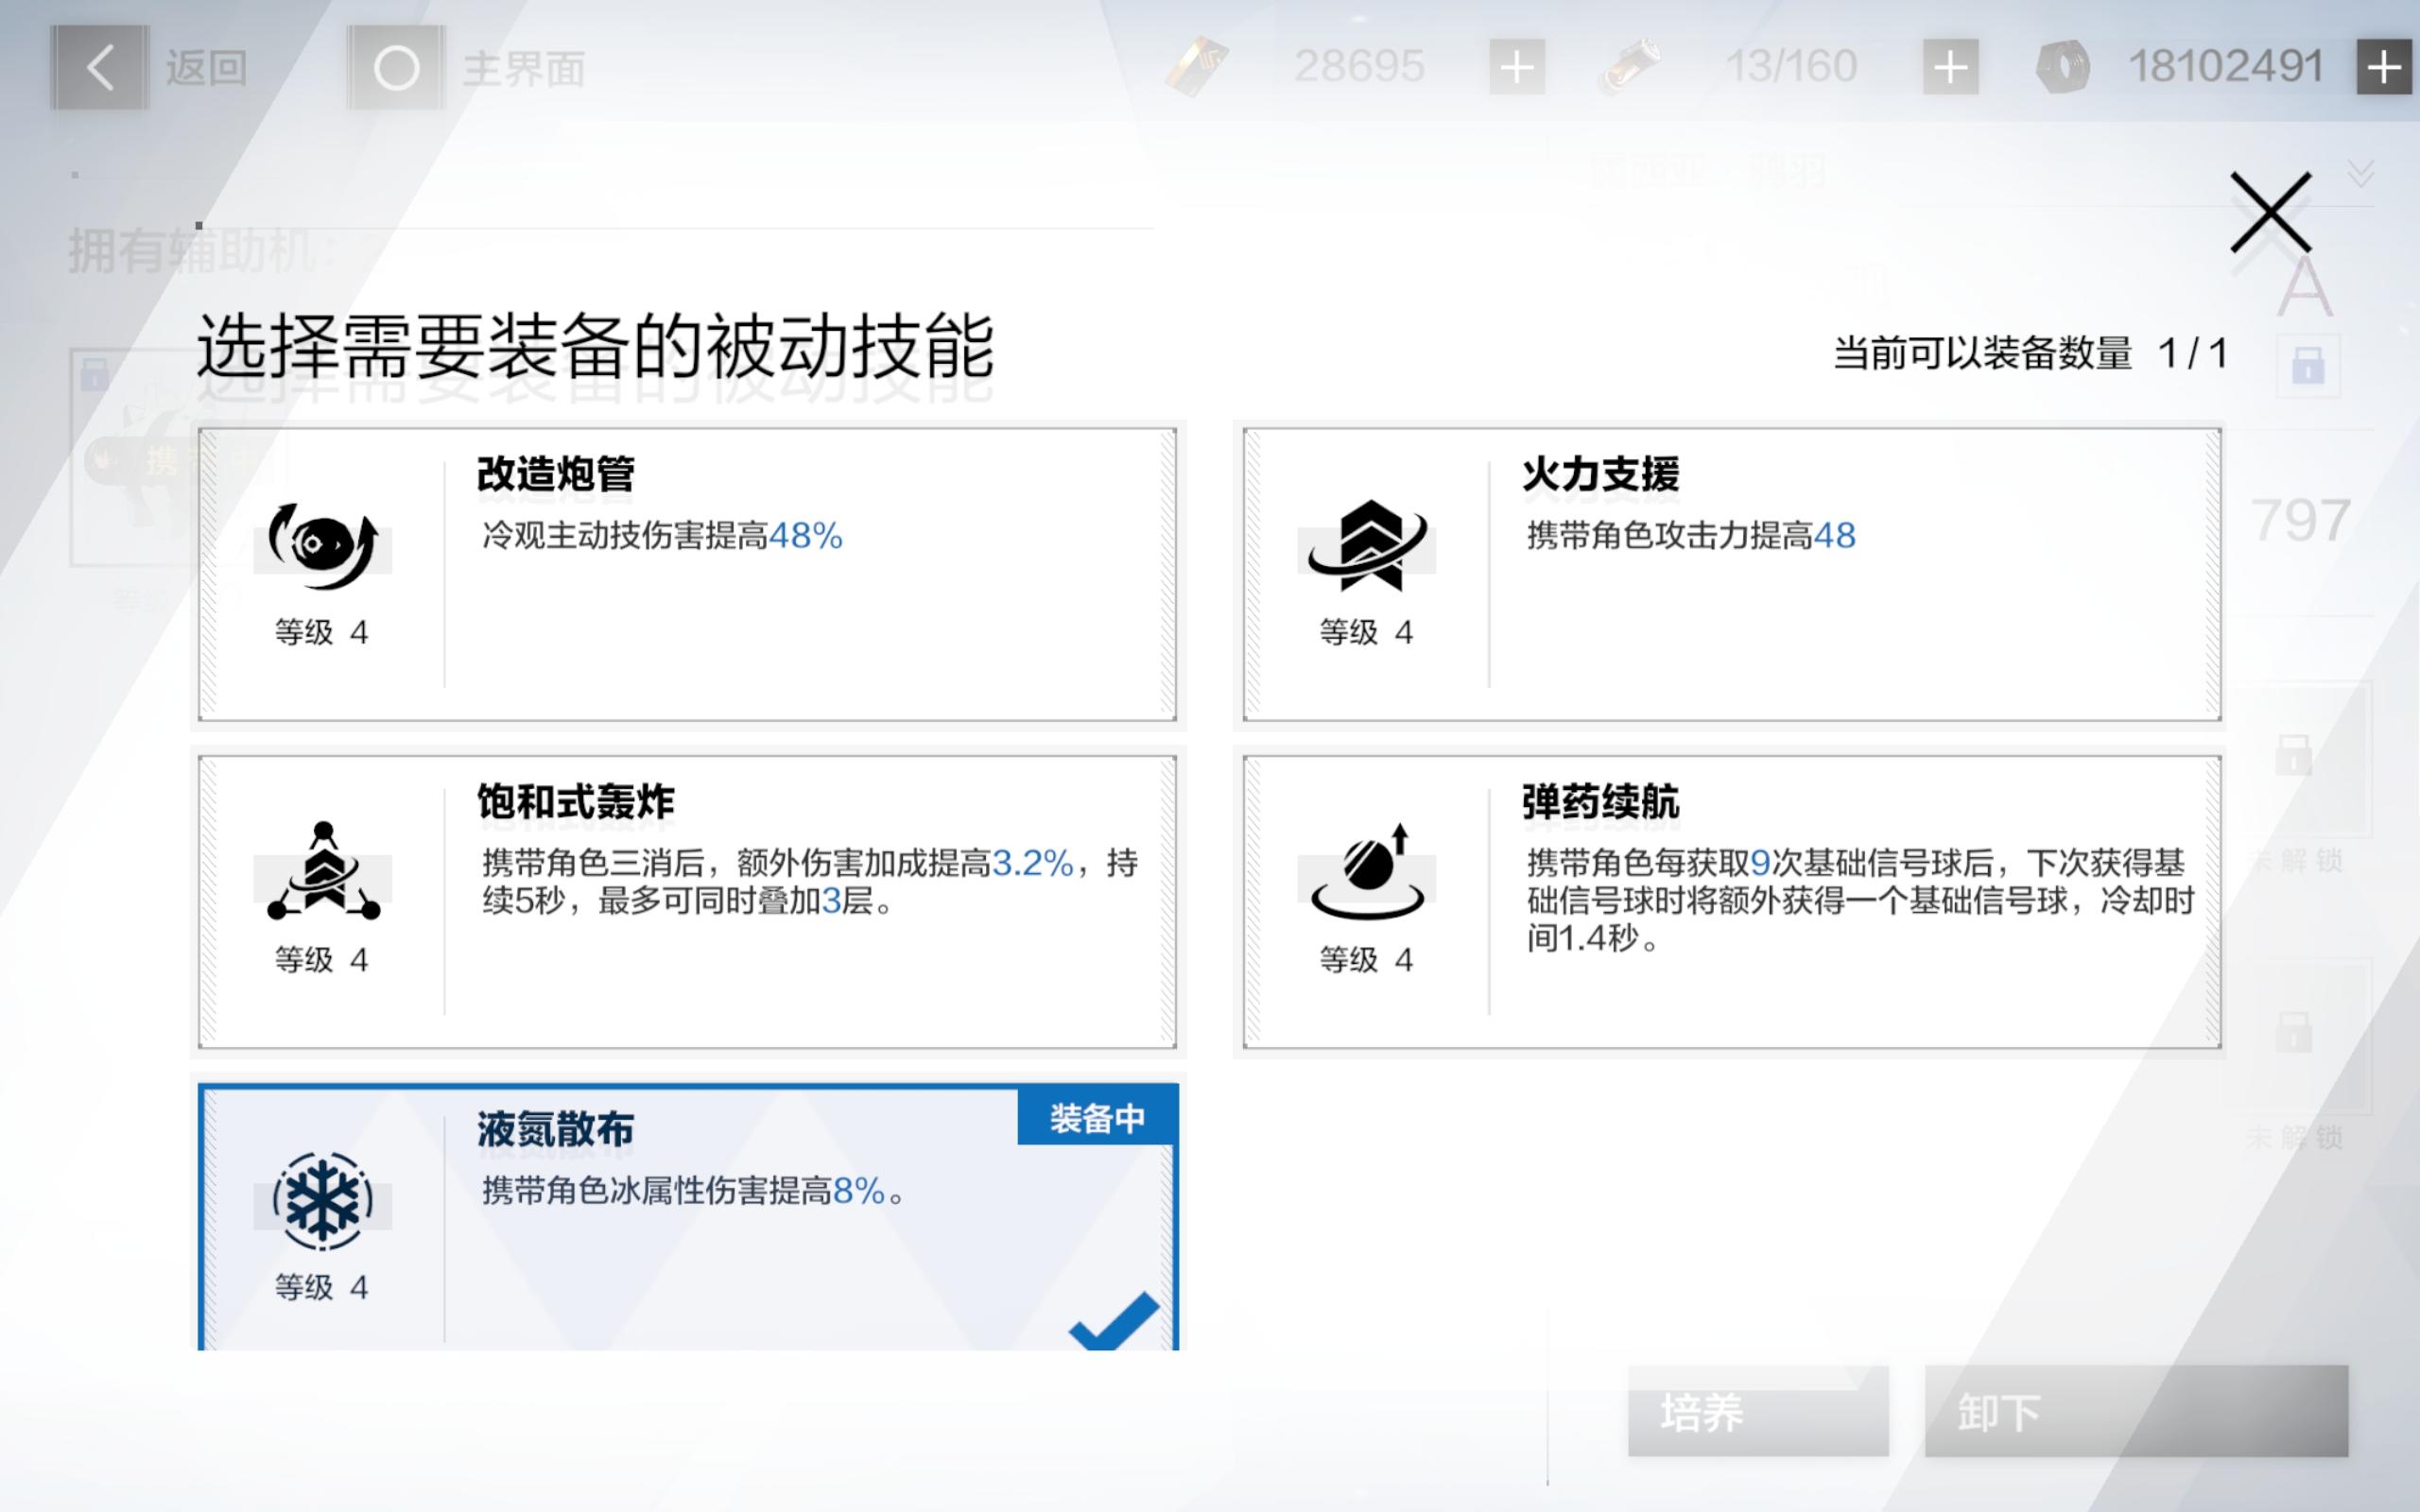The height and width of the screenshot is (1512, 2420).
Task: Click the 冷观主动技伤害提高48% description
Action: click(x=662, y=536)
